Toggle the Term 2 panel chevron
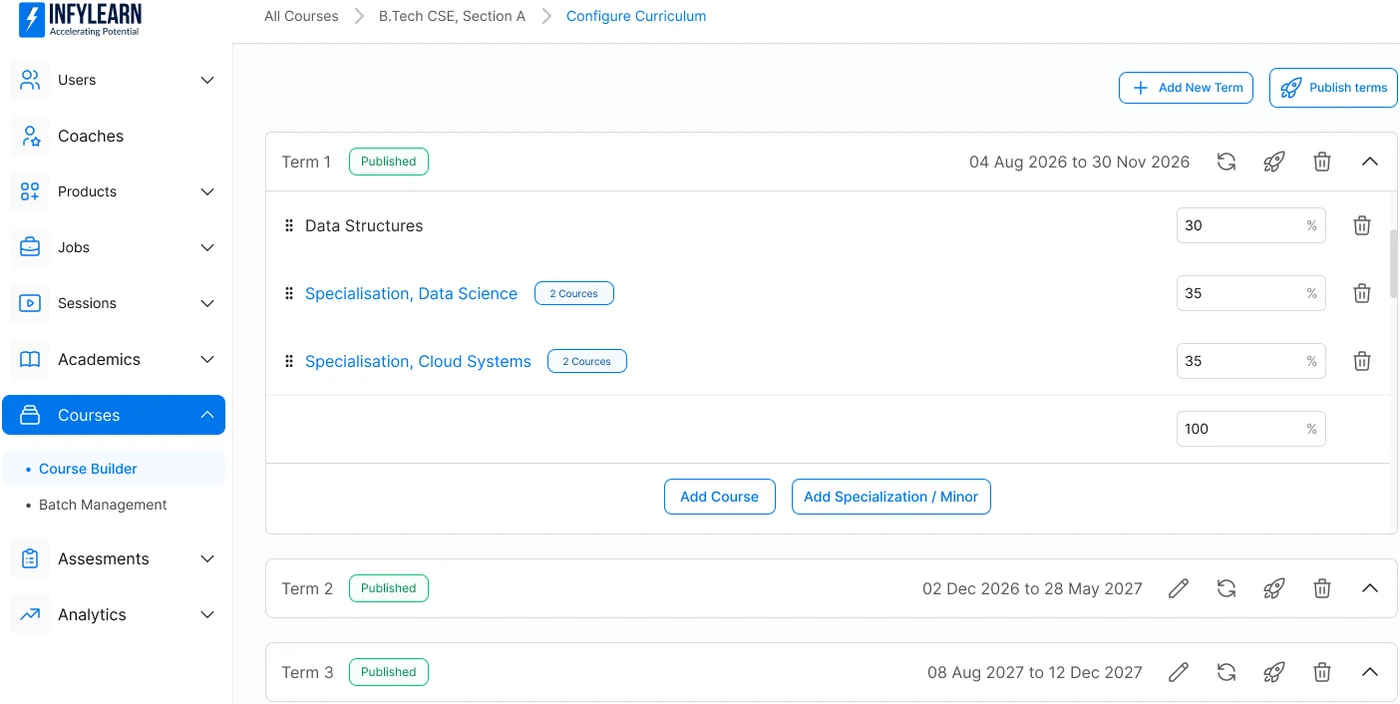This screenshot has height=704, width=1400. 1370,589
